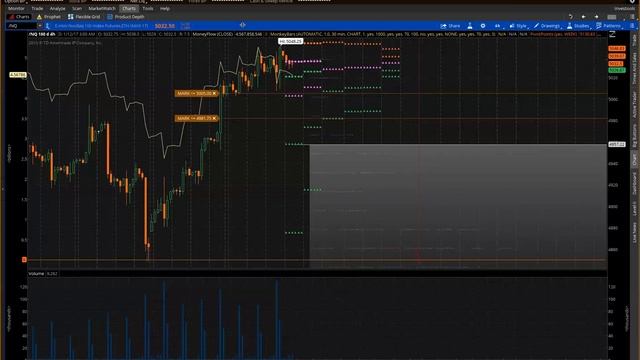Click the topmost orange price bubble
The width and height of the screenshot is (640, 360).
616,49
